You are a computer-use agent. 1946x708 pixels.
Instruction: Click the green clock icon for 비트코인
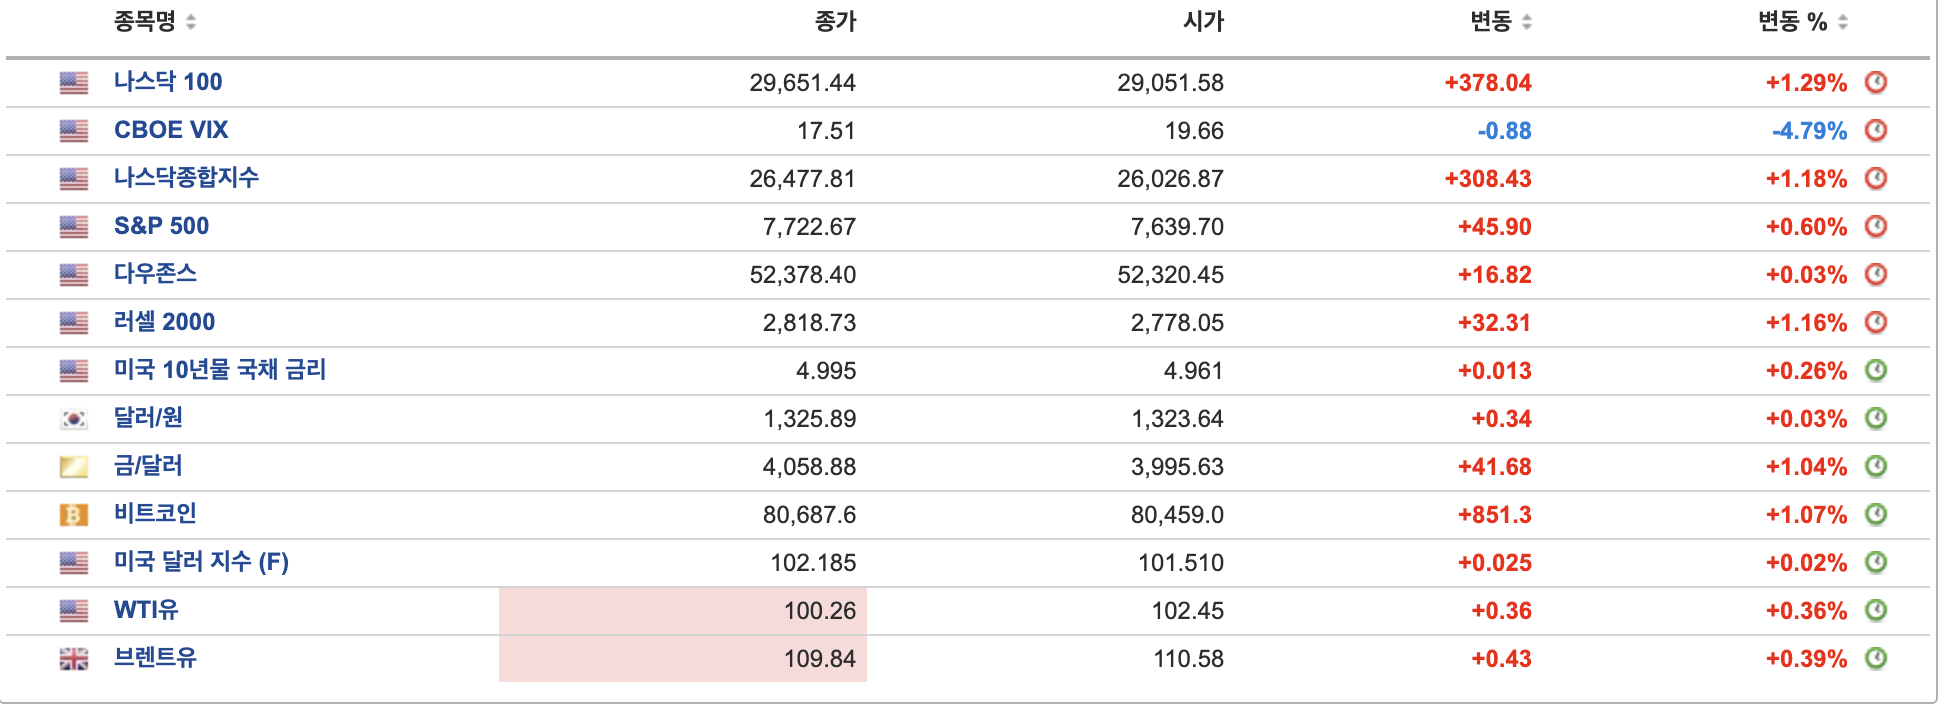tap(1876, 514)
